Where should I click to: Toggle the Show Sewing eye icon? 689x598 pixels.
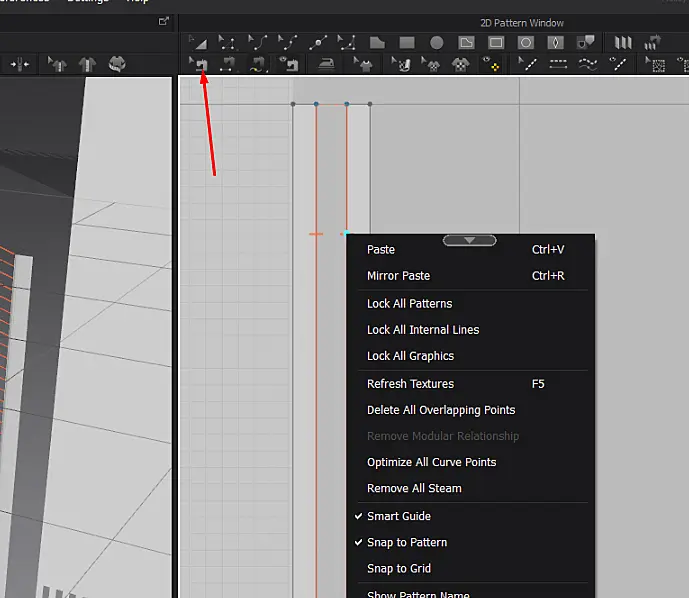(x=289, y=64)
